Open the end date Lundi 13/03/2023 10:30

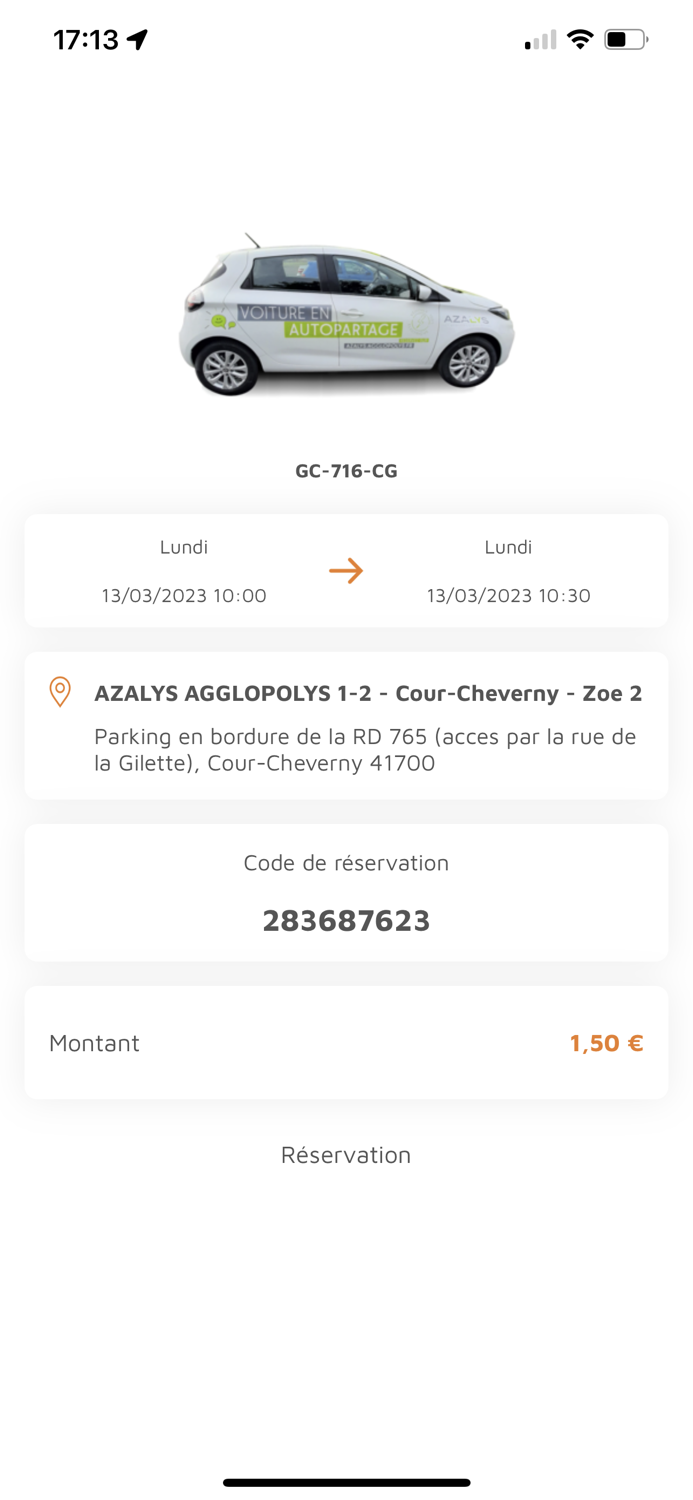pos(508,572)
